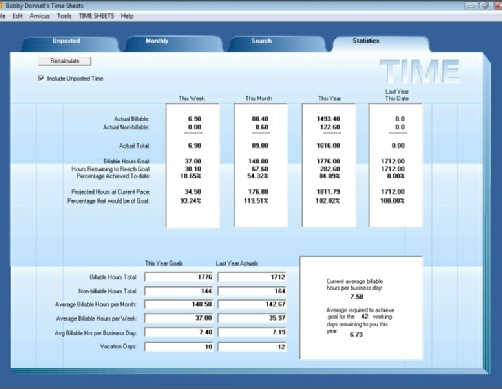
Task: Click Last Year Actuals Vacation Days field
Action: click(252, 347)
